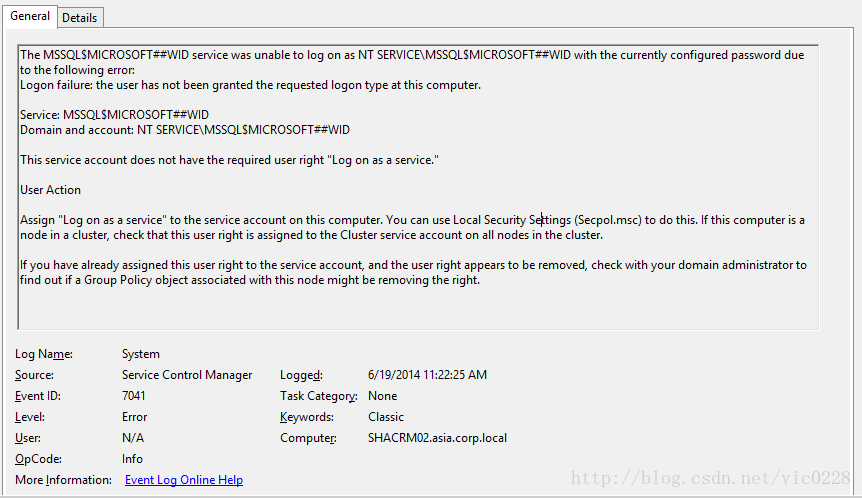The height and width of the screenshot is (498, 862).
Task: Click the "Computer:" label
Action: [308, 438]
